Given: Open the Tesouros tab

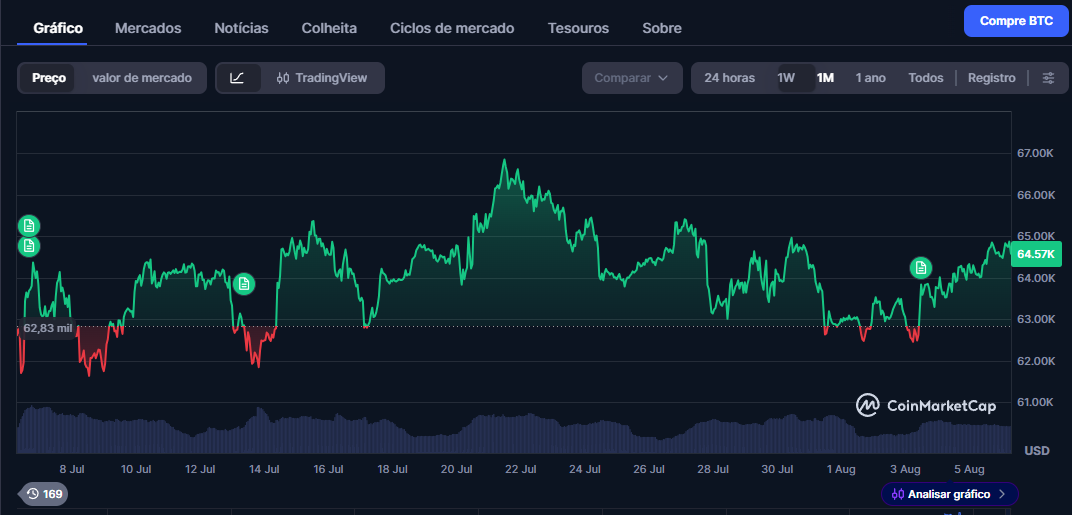Looking at the screenshot, I should 578,29.
